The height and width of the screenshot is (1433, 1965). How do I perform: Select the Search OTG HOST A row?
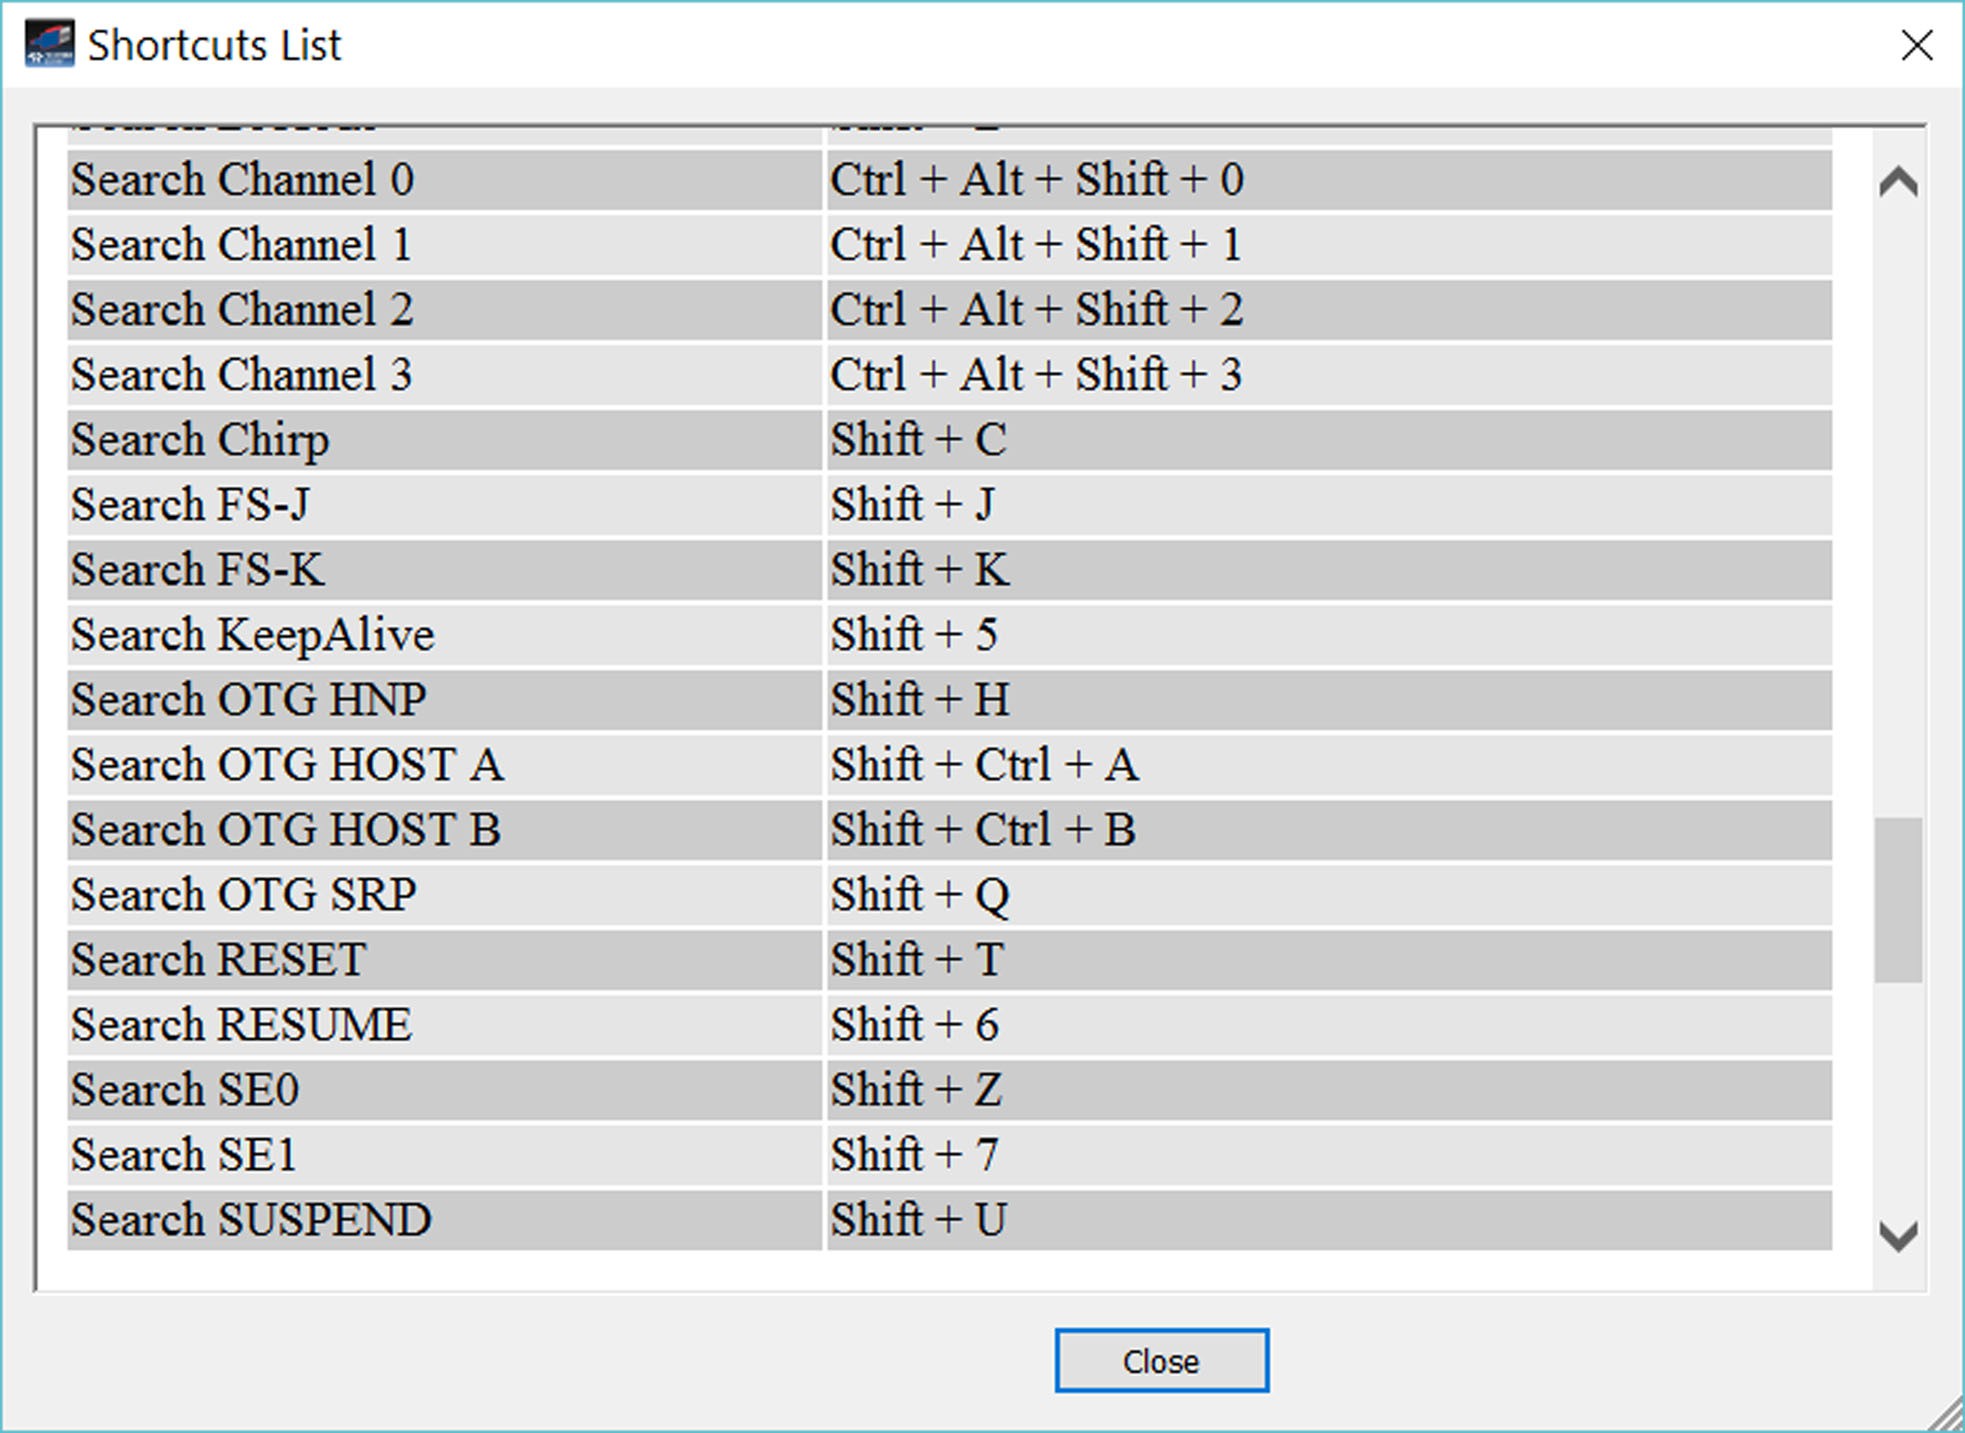[x=949, y=765]
